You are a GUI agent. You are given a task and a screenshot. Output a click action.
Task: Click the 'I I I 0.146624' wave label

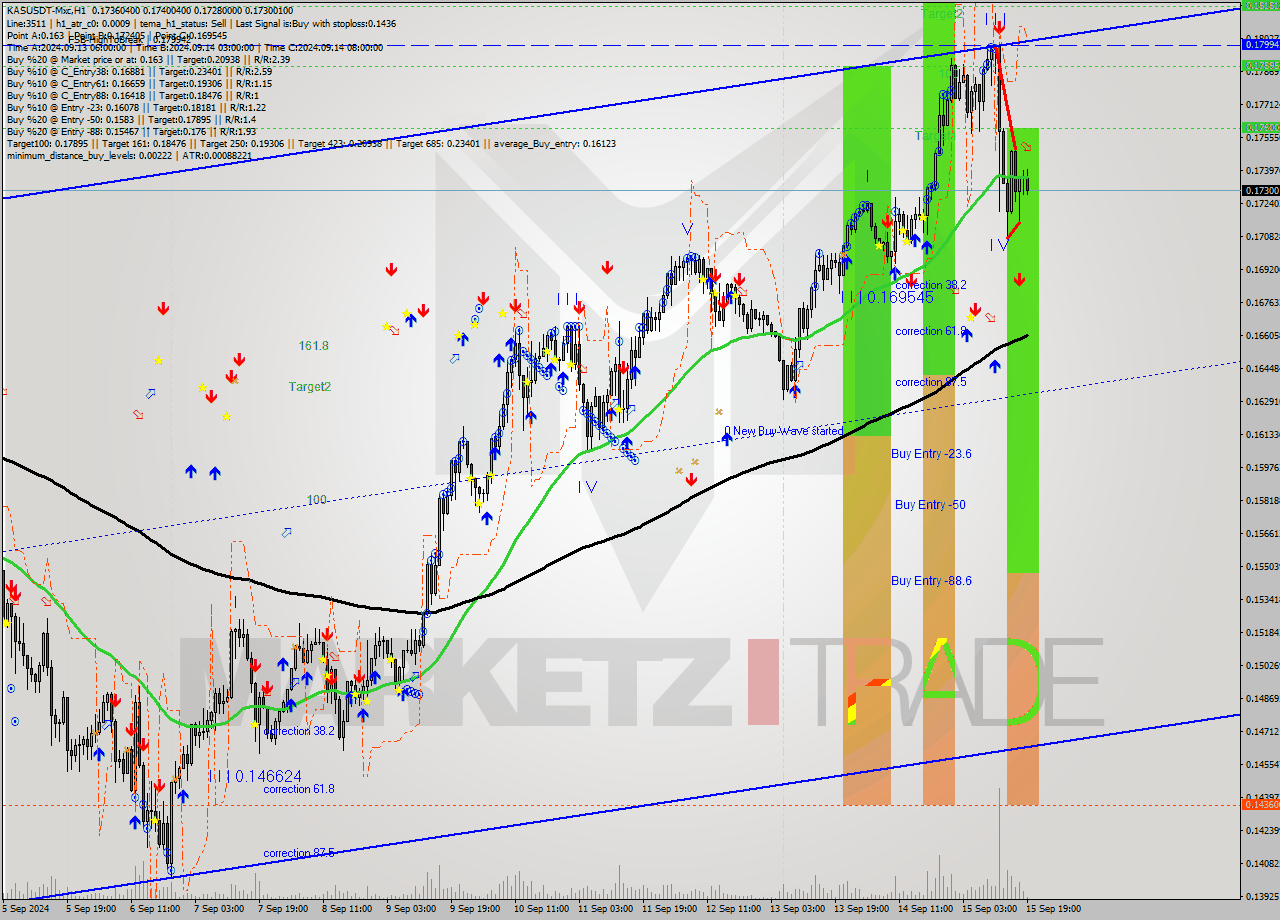(256, 775)
